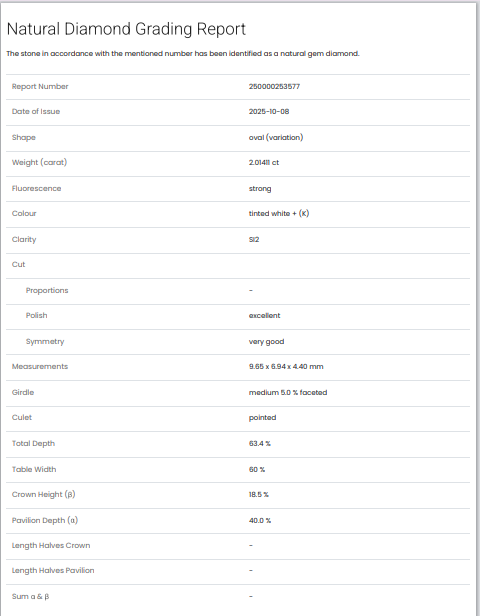Click the Length Halves Crown label
This screenshot has height=616, width=480.
(x=51, y=546)
